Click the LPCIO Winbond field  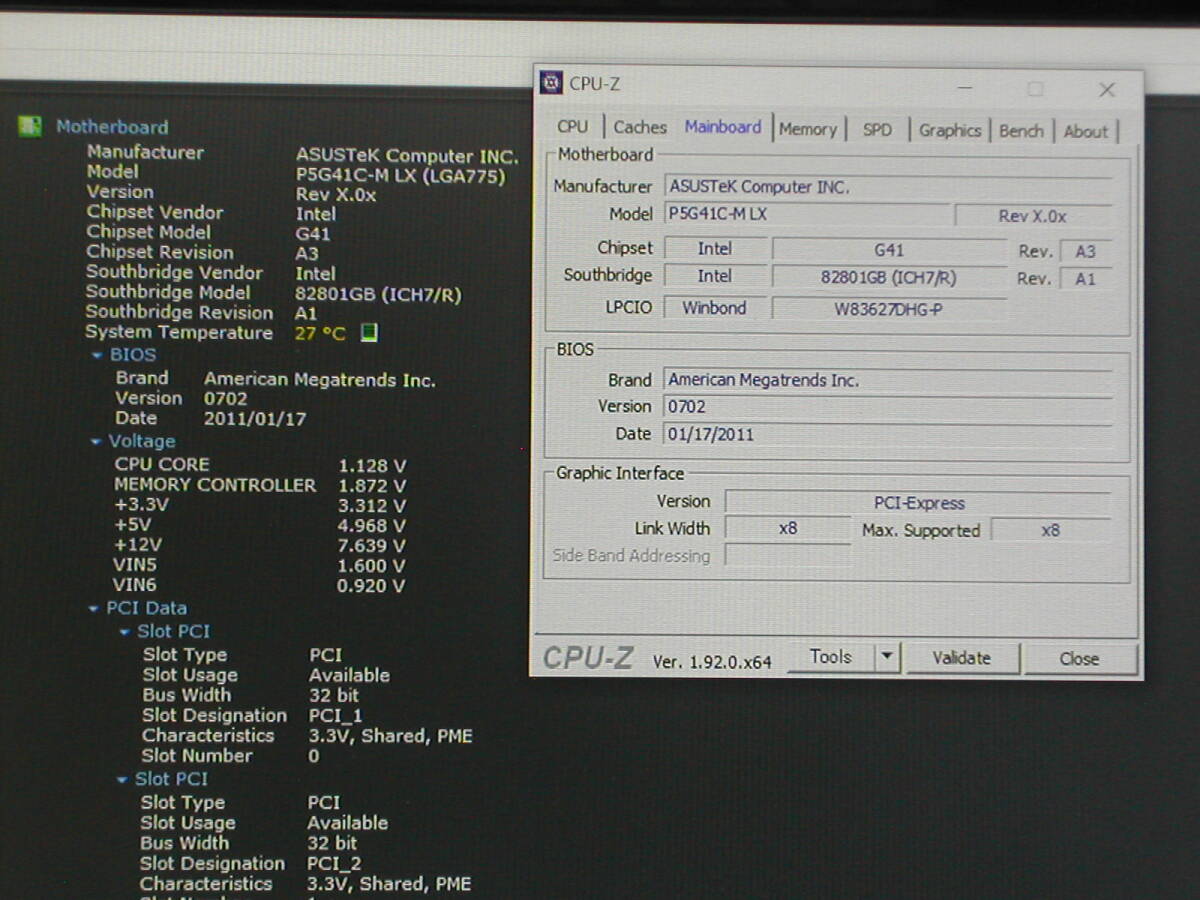coord(715,308)
